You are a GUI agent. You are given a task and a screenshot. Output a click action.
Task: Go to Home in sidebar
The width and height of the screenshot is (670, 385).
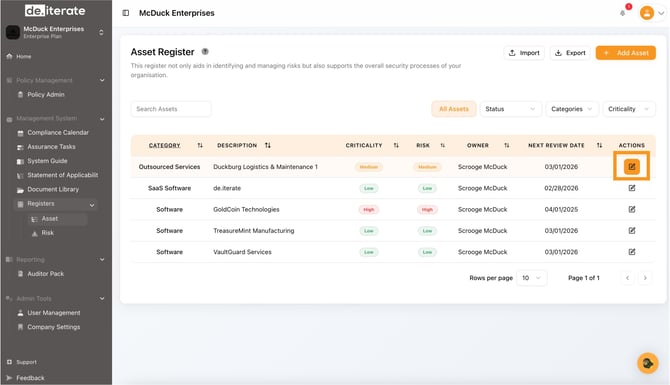coord(19,56)
